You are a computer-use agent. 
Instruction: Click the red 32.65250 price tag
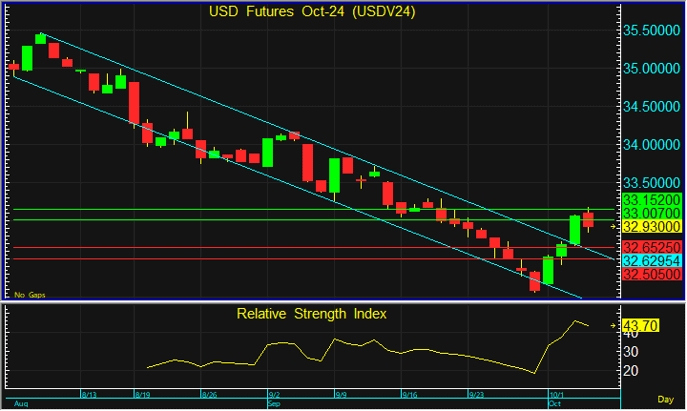[x=650, y=247]
